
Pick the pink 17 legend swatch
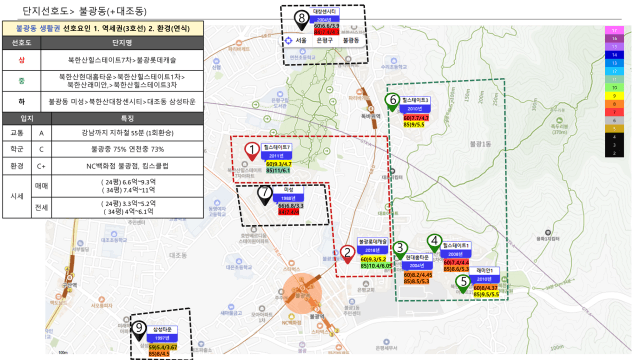(x=614, y=30)
